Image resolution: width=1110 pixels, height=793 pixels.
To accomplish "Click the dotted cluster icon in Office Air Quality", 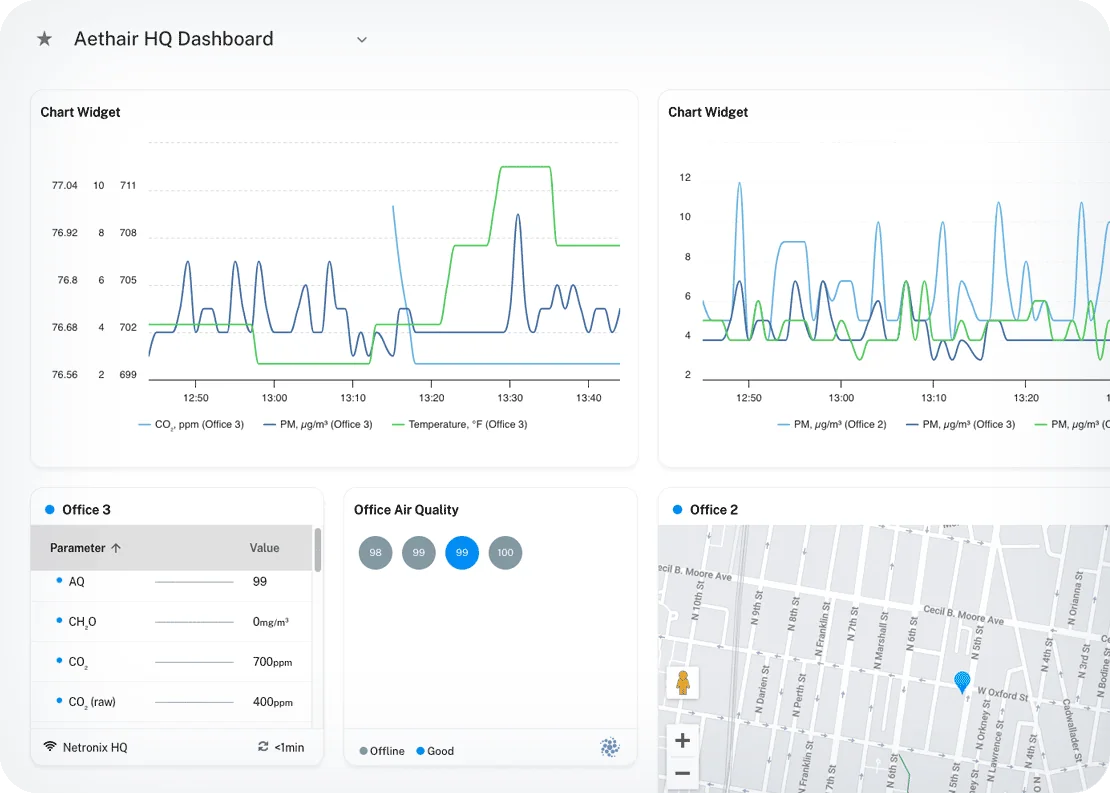I will (x=610, y=747).
